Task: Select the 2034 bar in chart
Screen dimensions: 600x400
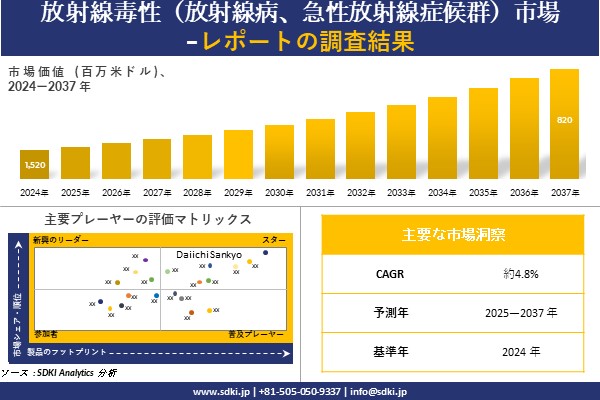Action: (x=442, y=138)
